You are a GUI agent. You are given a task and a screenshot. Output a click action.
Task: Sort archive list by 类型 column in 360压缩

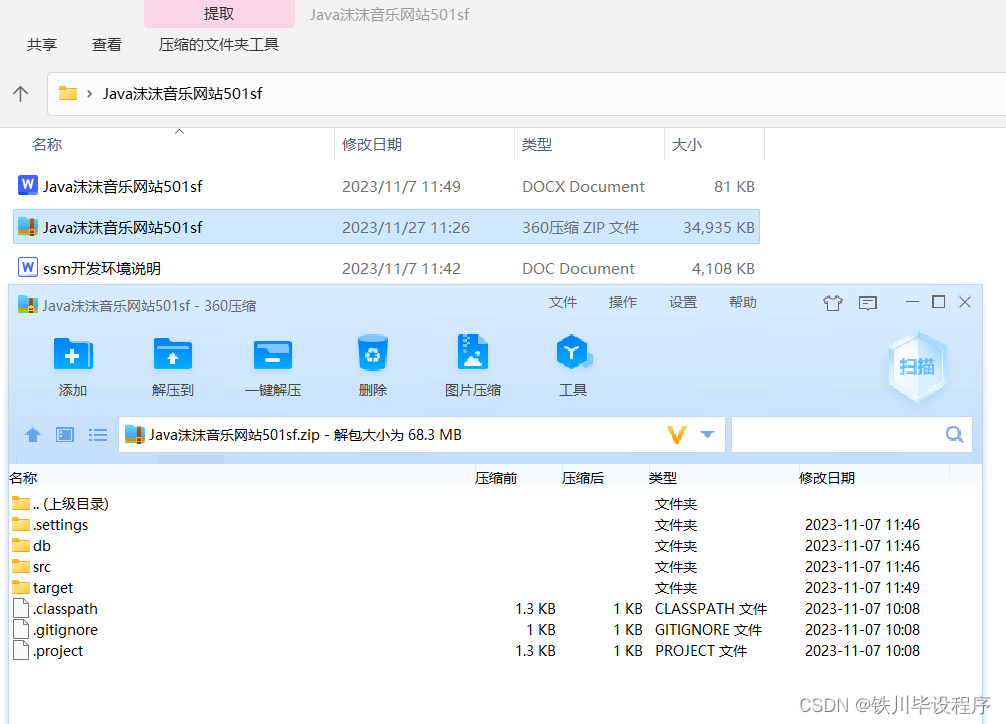tap(663, 478)
